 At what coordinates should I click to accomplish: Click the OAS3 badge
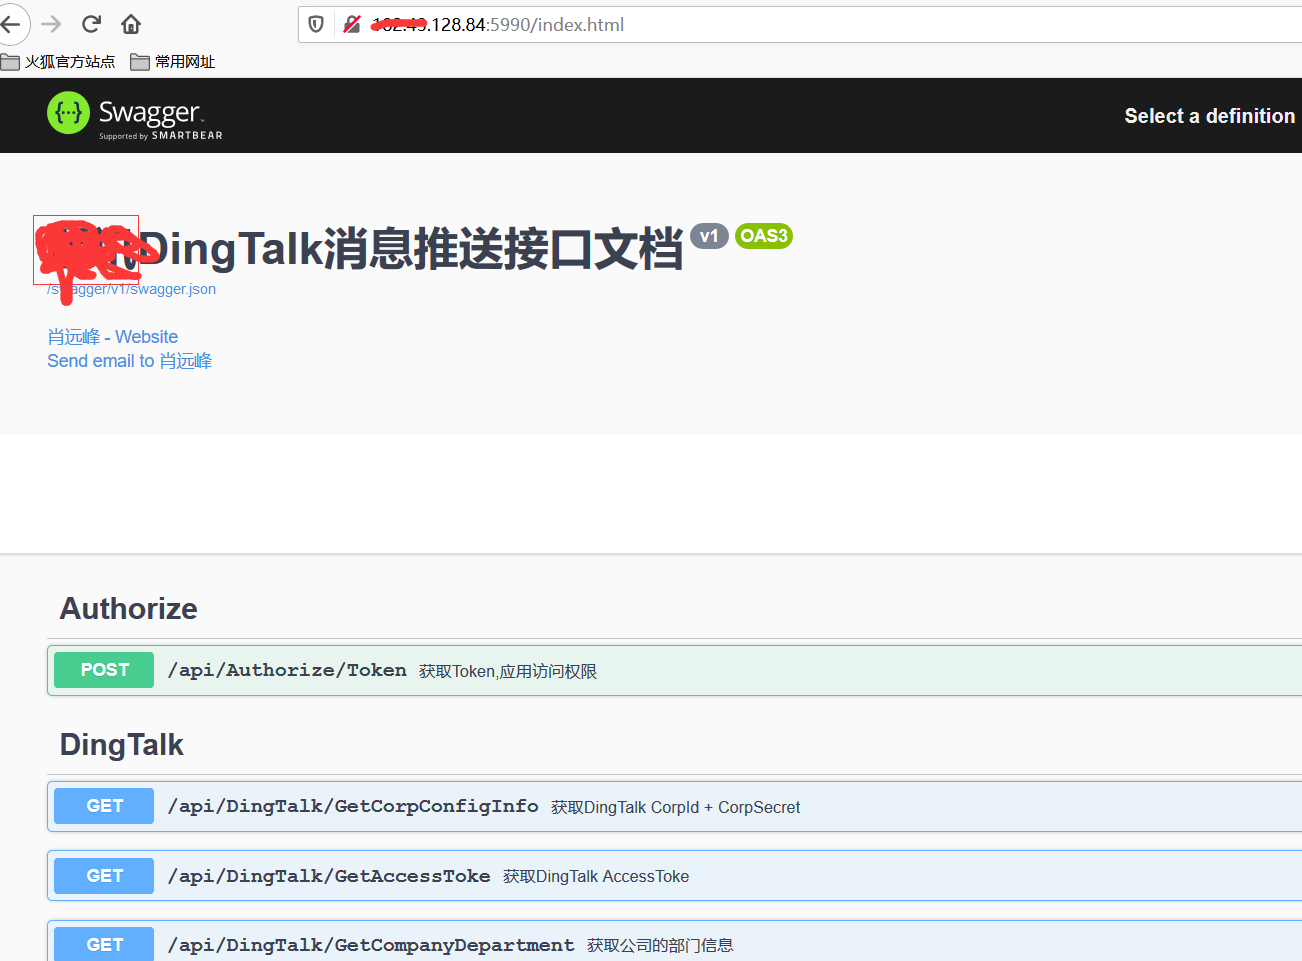(764, 236)
